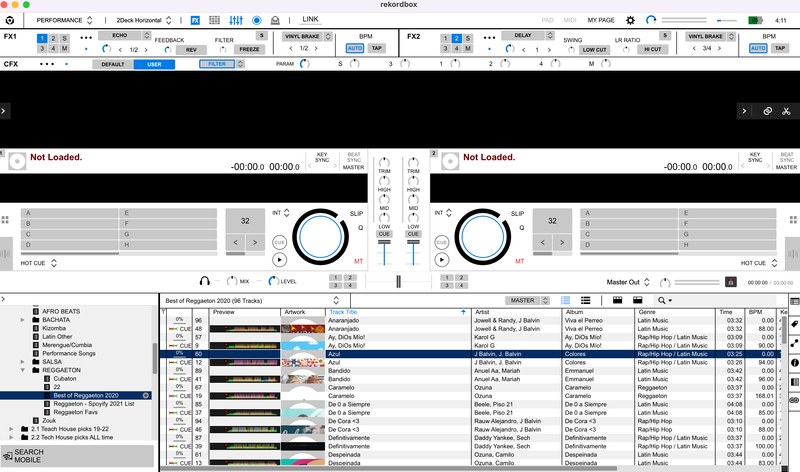Open MY PAGE
The width and height of the screenshot is (800, 472).
pyautogui.click(x=601, y=19)
